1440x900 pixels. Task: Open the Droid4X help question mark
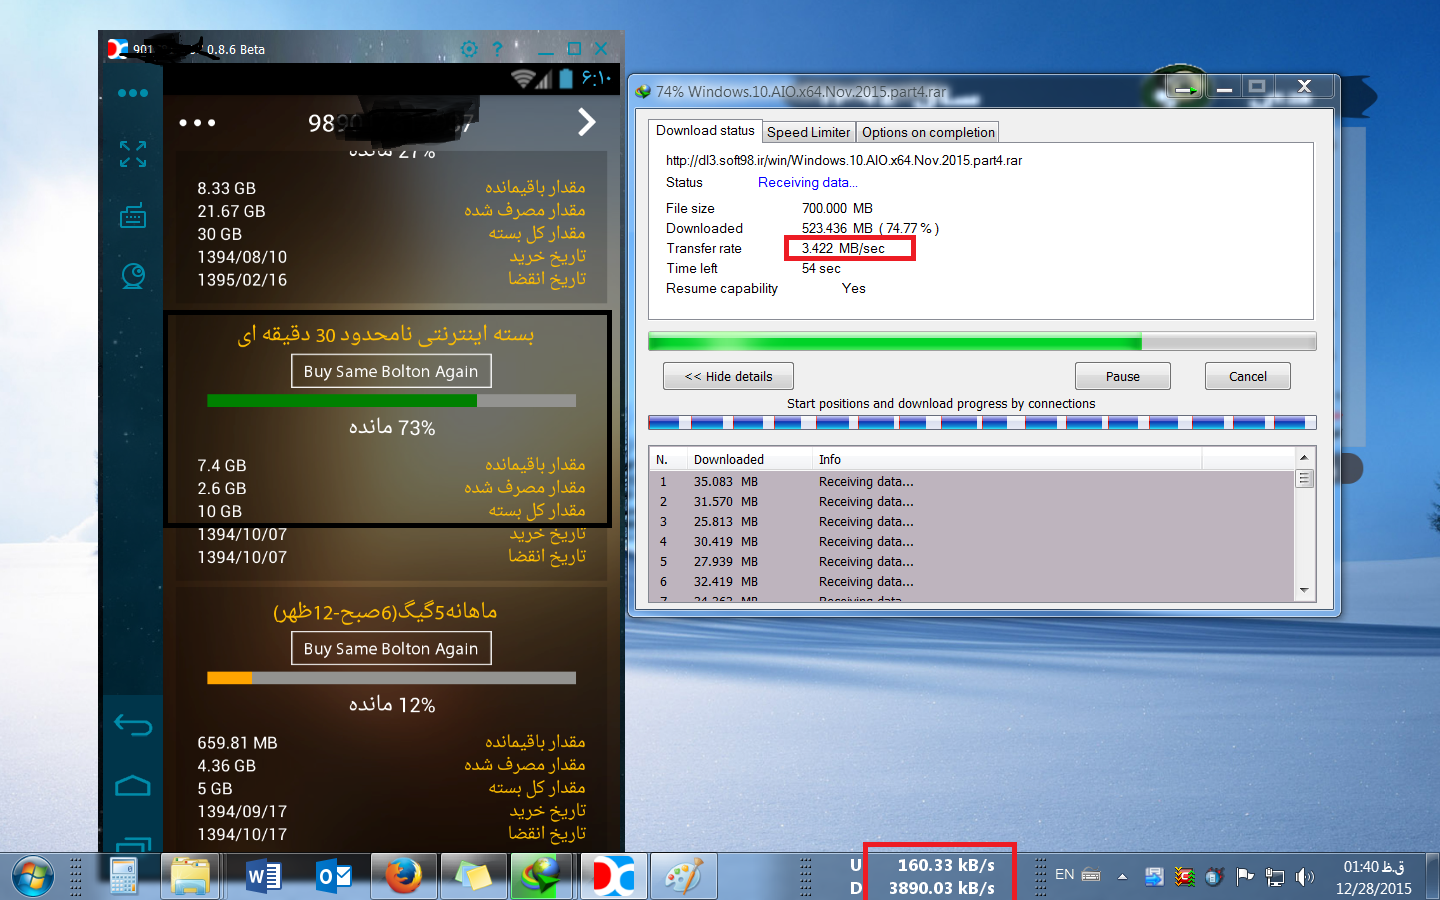[497, 49]
